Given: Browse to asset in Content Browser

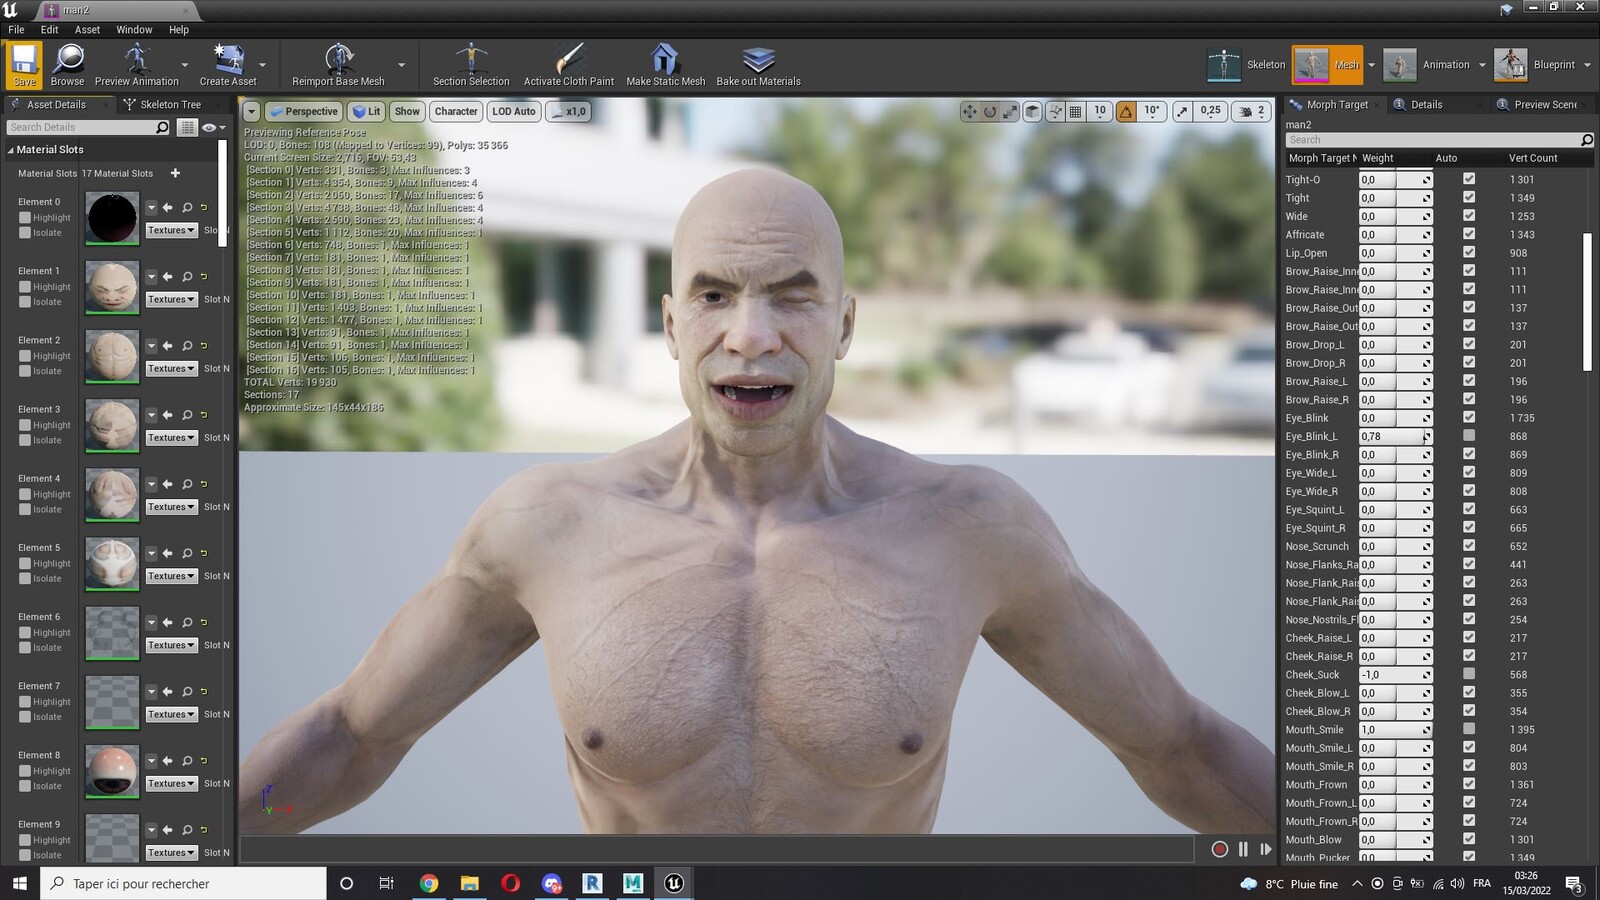Looking at the screenshot, I should coord(67,64).
